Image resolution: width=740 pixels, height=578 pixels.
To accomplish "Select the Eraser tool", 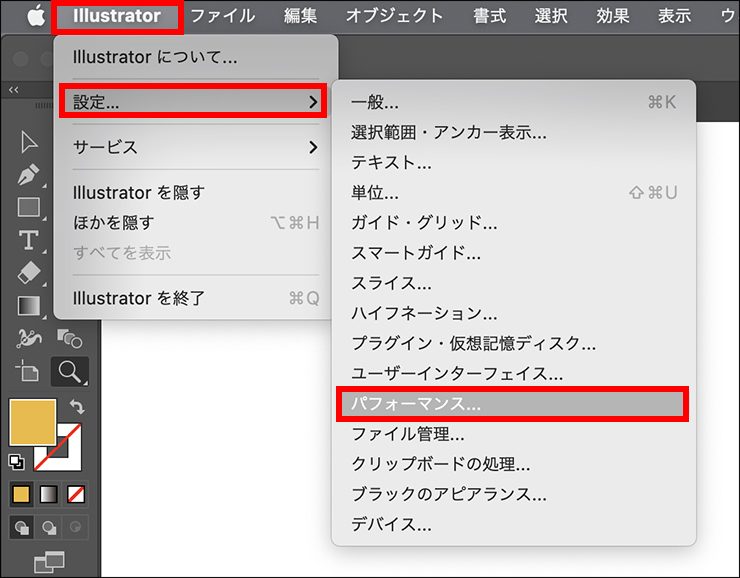I will pyautogui.click(x=29, y=272).
